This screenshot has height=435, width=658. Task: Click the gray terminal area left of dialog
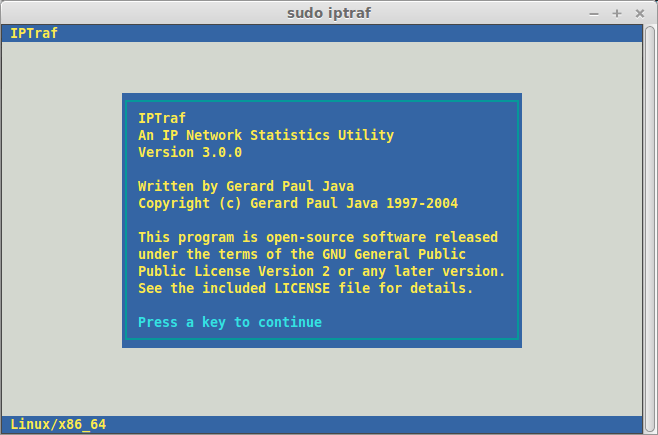(x=60, y=220)
